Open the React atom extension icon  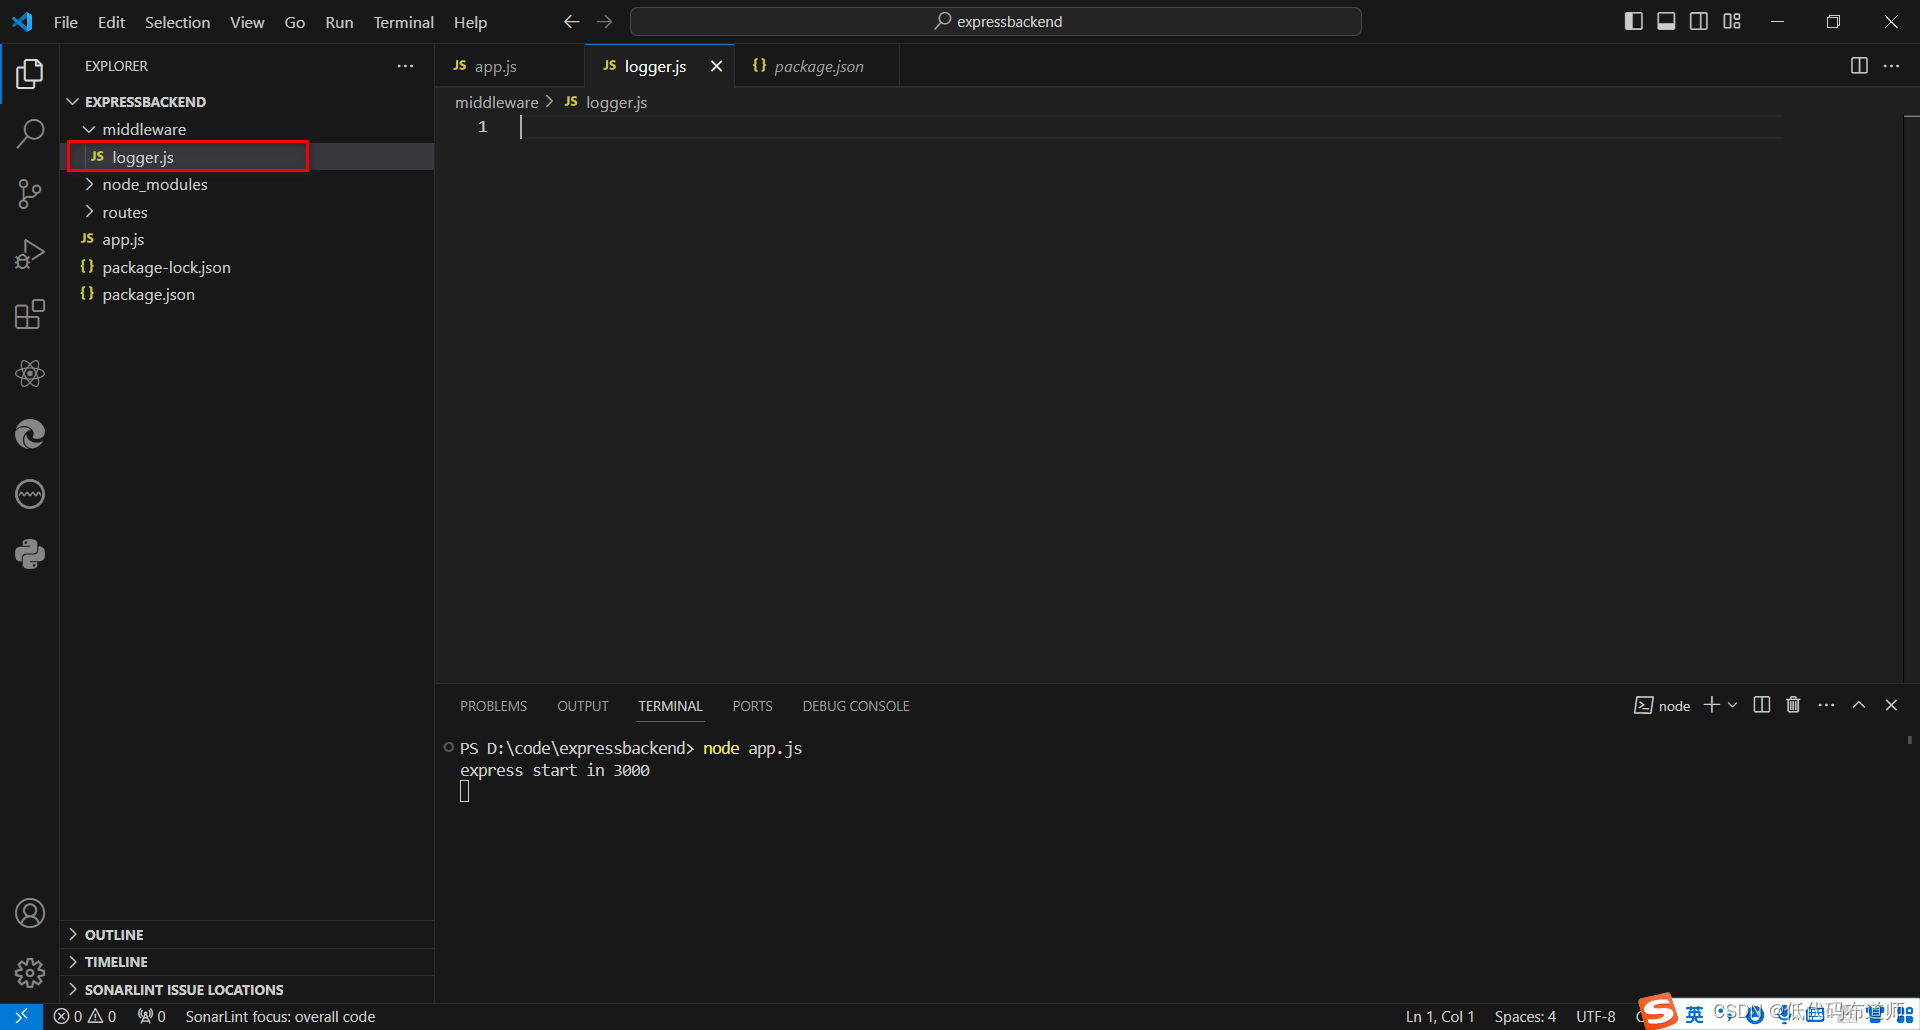[x=30, y=374]
